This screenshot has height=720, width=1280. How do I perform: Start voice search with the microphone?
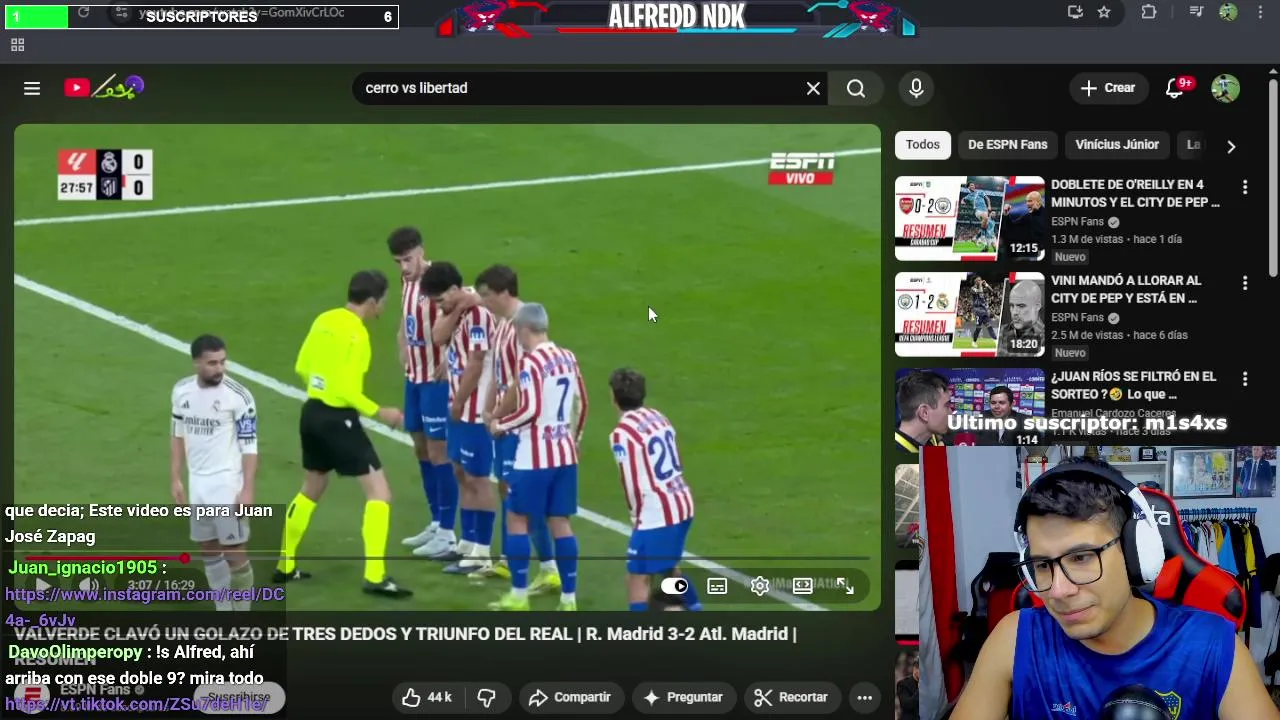[916, 88]
